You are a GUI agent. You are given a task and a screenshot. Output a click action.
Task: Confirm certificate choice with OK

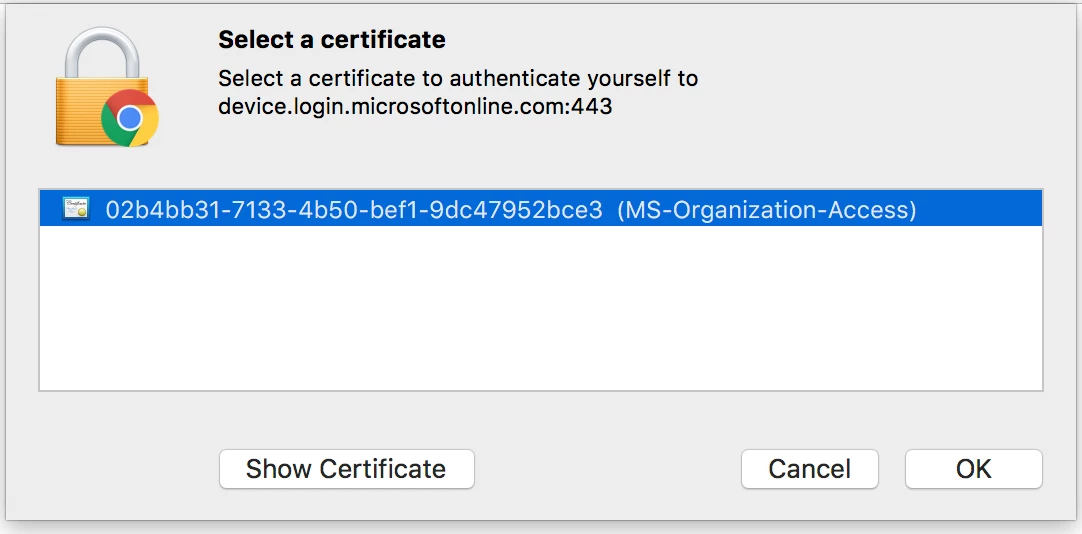974,469
